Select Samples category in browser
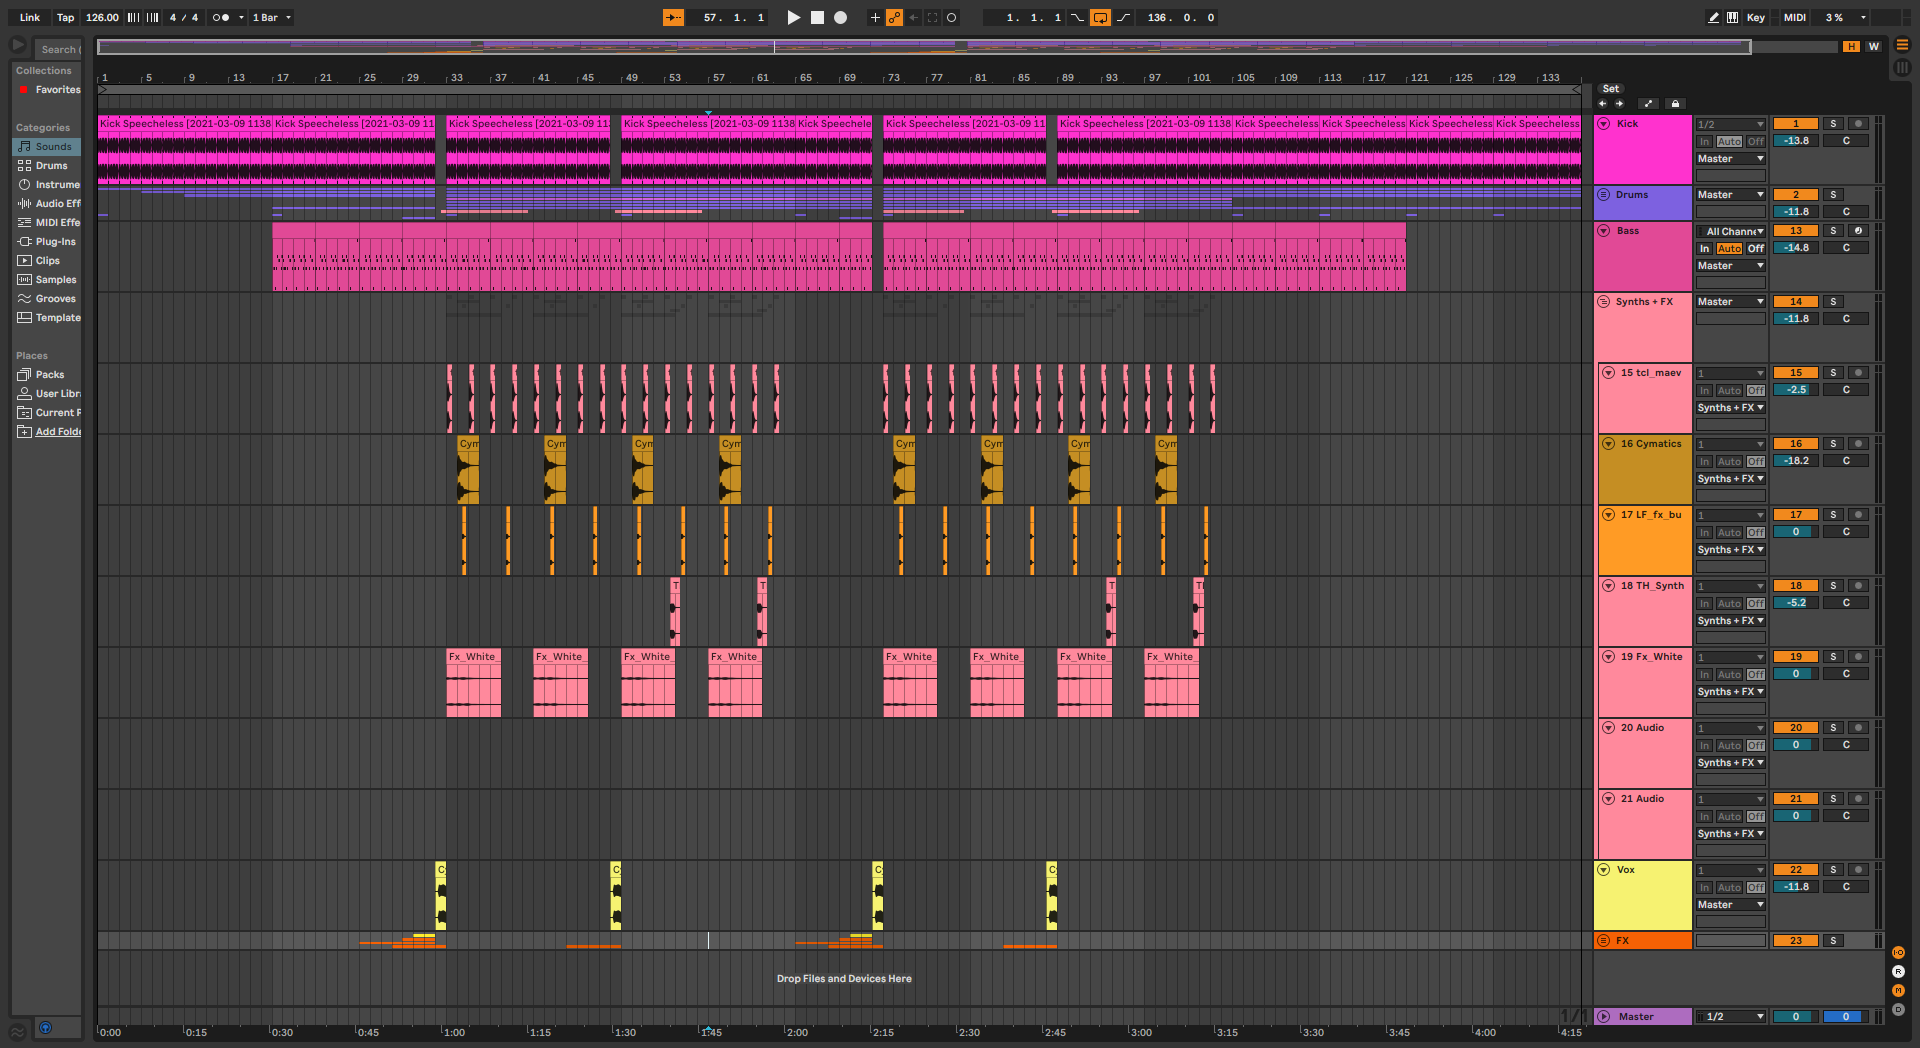Image resolution: width=1920 pixels, height=1048 pixels. (x=47, y=279)
